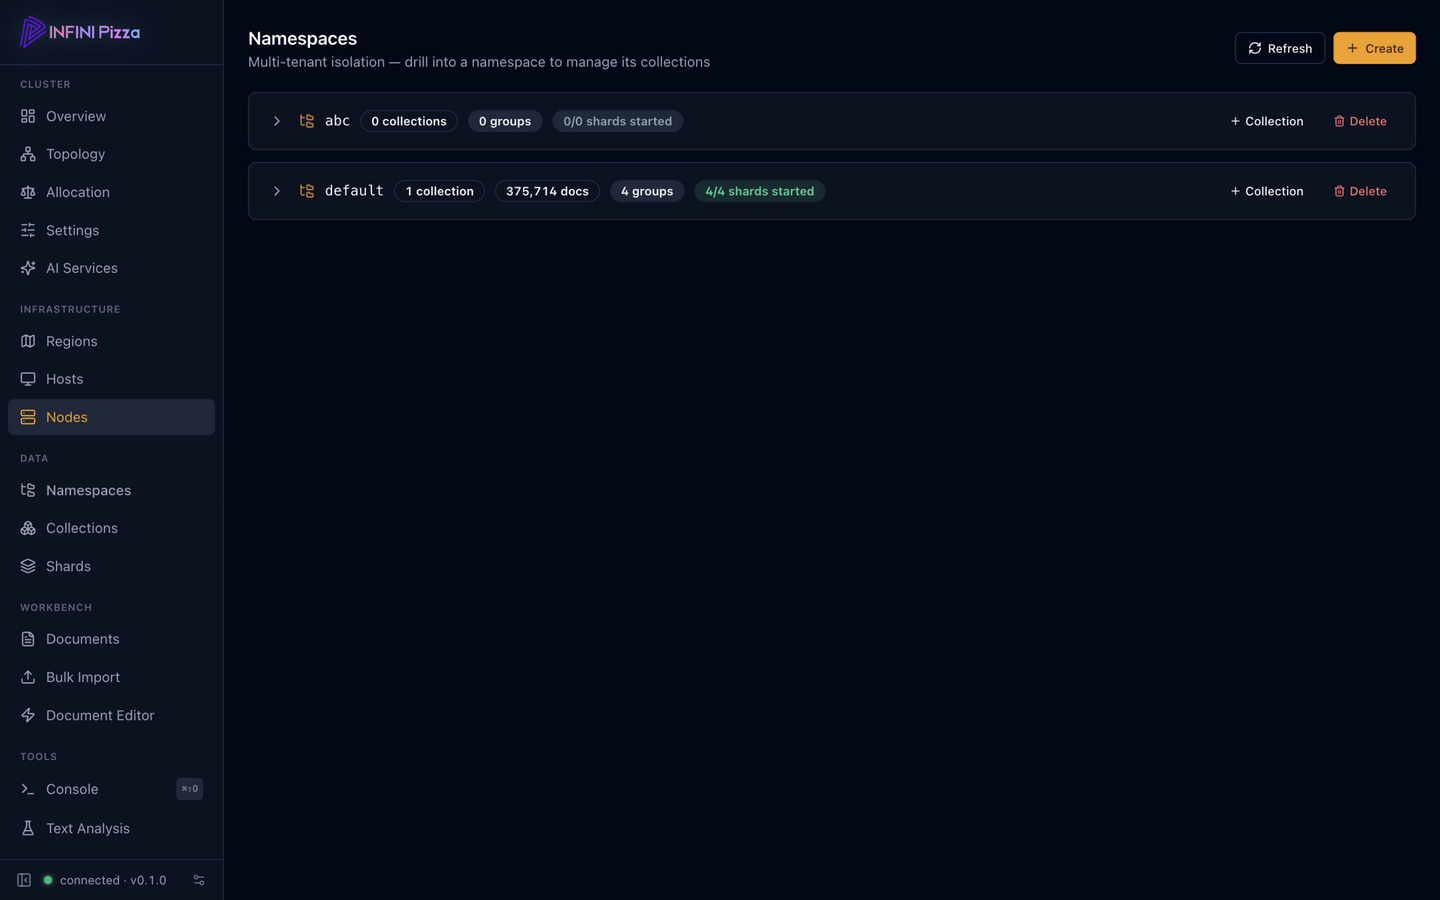
Task: Open the Regions map icon
Action: click(28, 341)
